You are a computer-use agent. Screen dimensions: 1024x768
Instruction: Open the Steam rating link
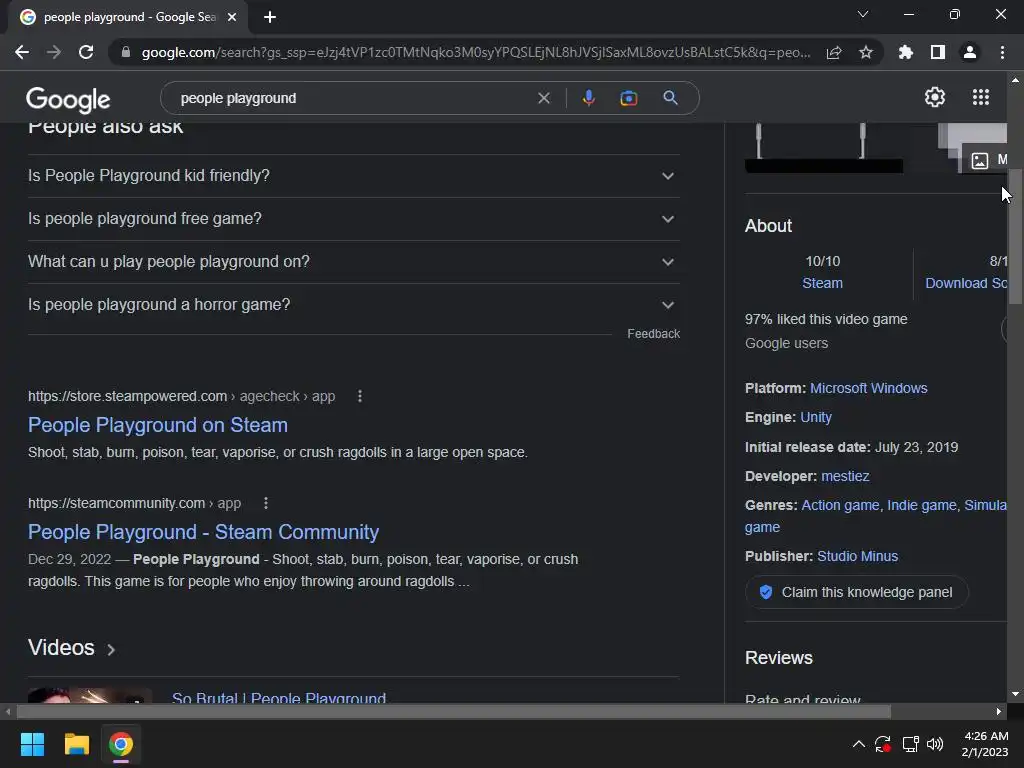(822, 283)
